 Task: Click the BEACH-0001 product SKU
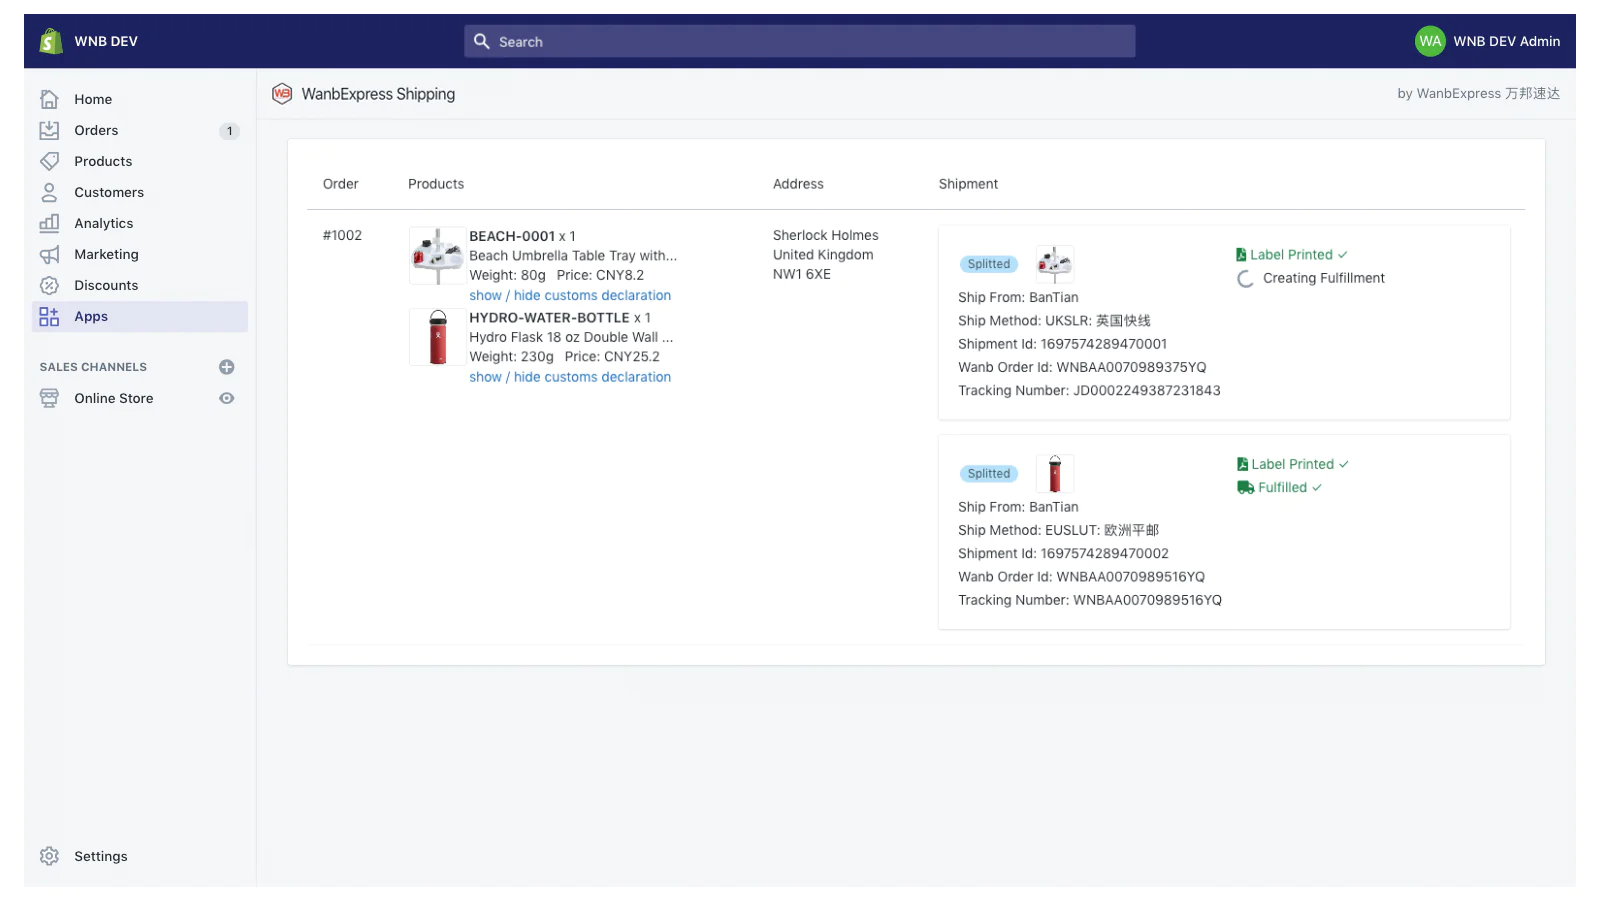pos(512,236)
